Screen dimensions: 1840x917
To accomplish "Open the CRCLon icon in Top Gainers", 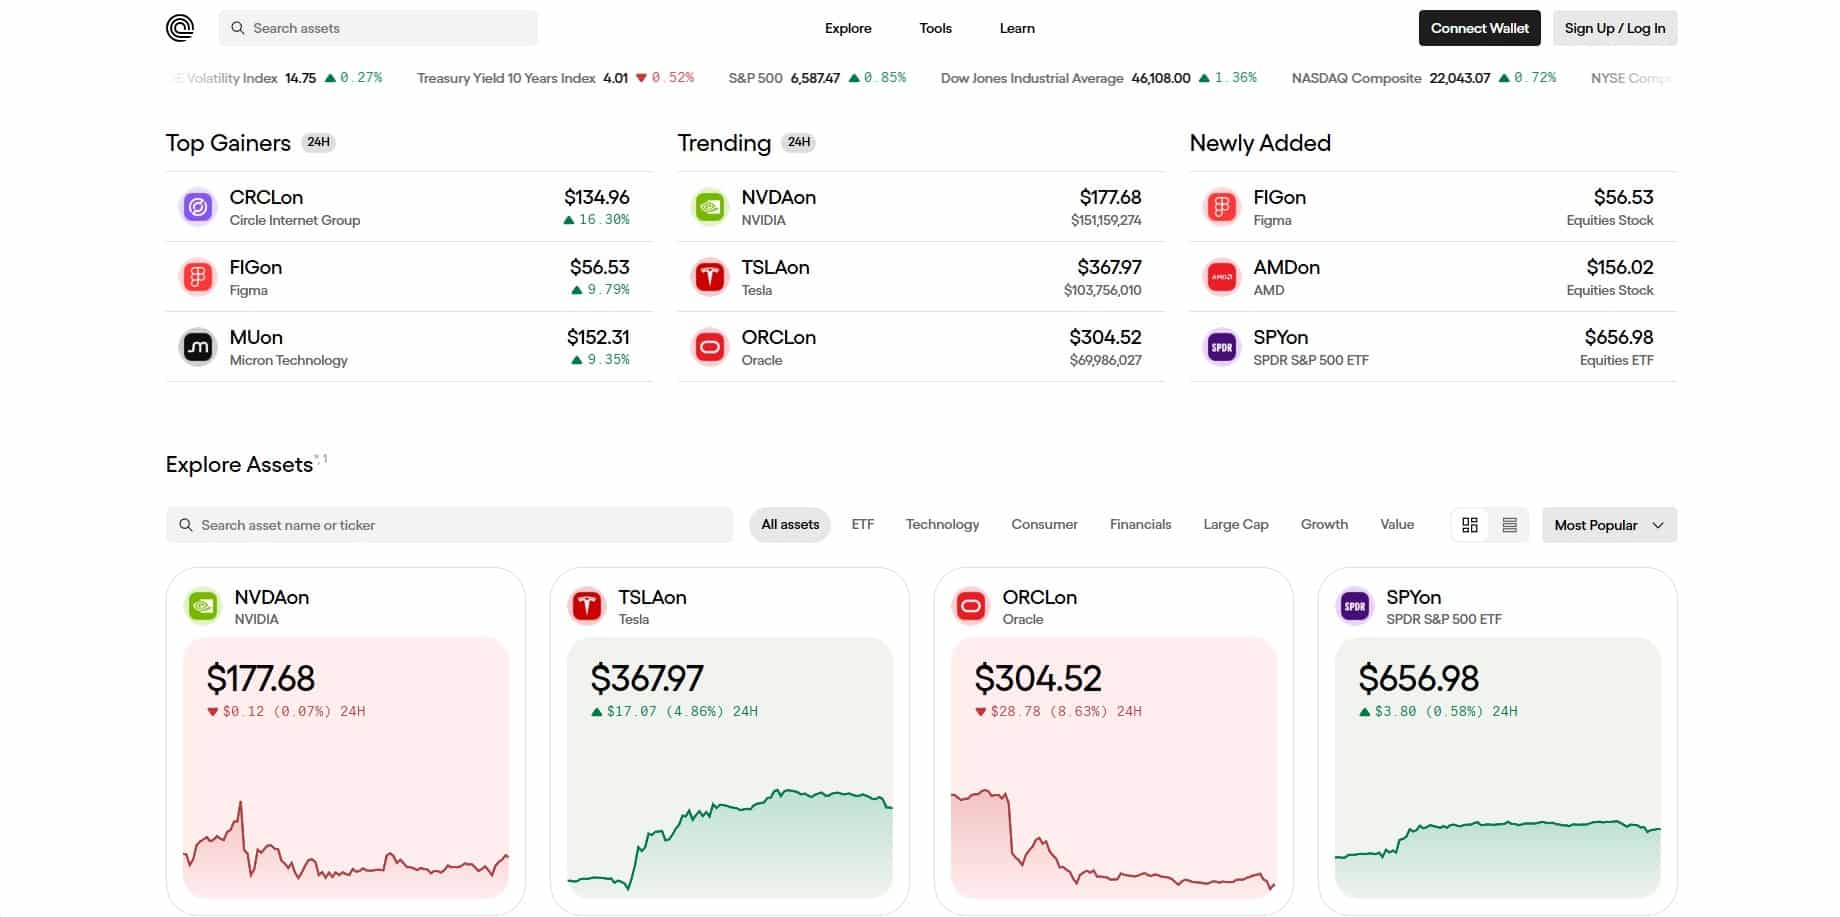I will (198, 207).
